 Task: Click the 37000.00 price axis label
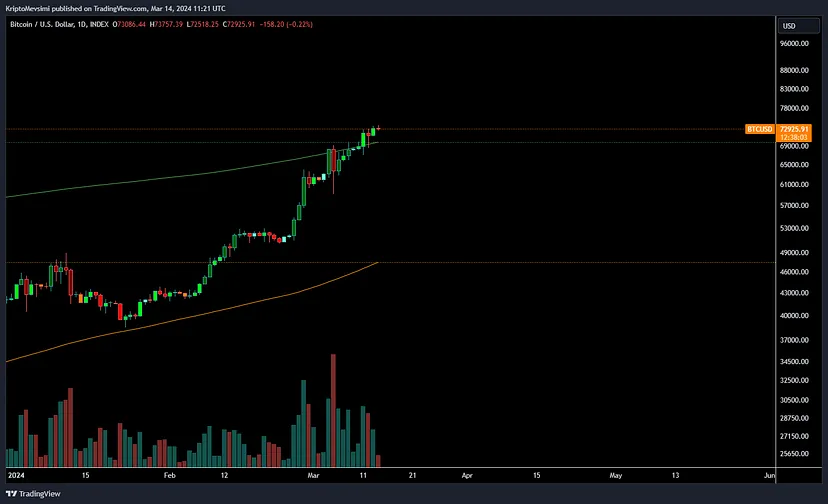794,340
